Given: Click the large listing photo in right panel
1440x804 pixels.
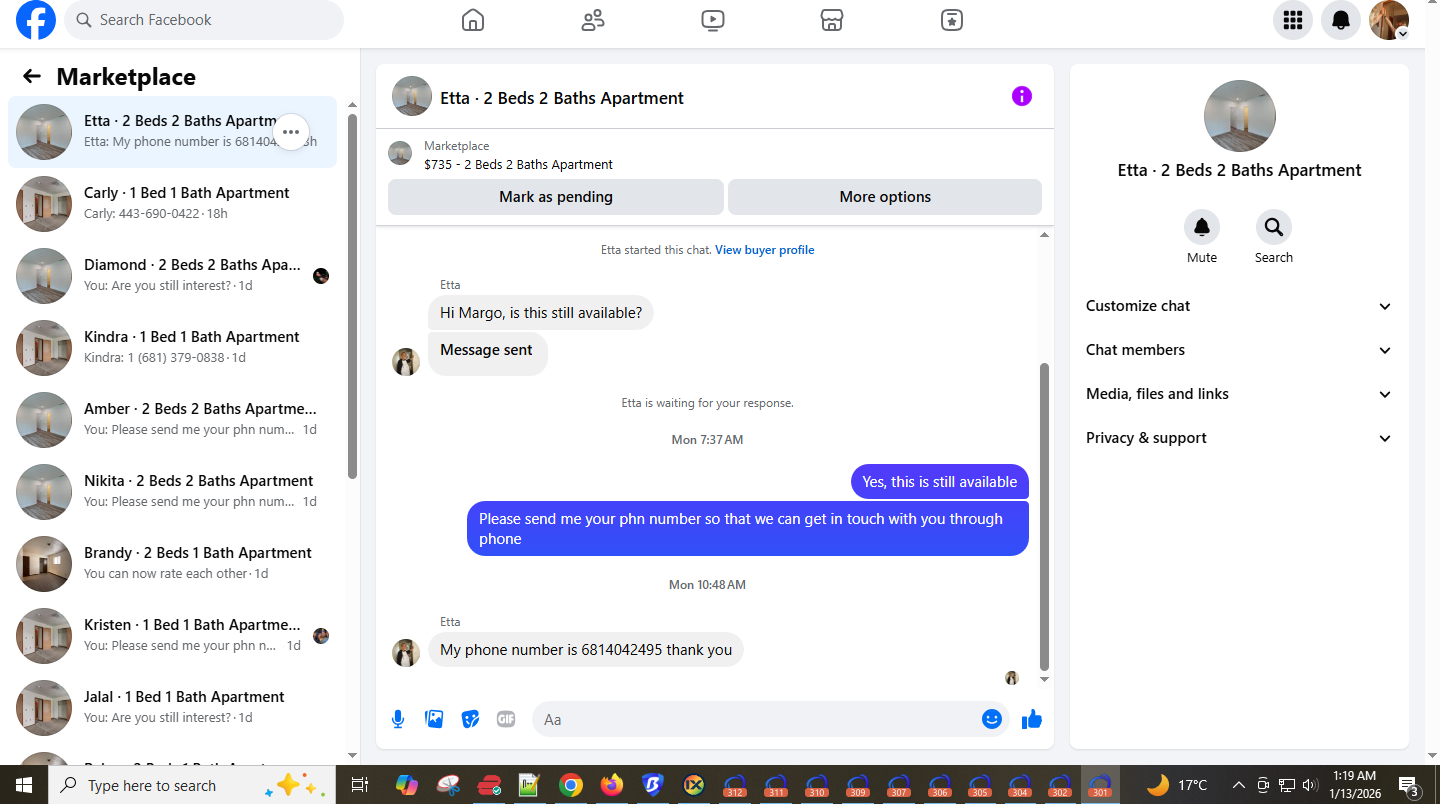Looking at the screenshot, I should tap(1239, 116).
